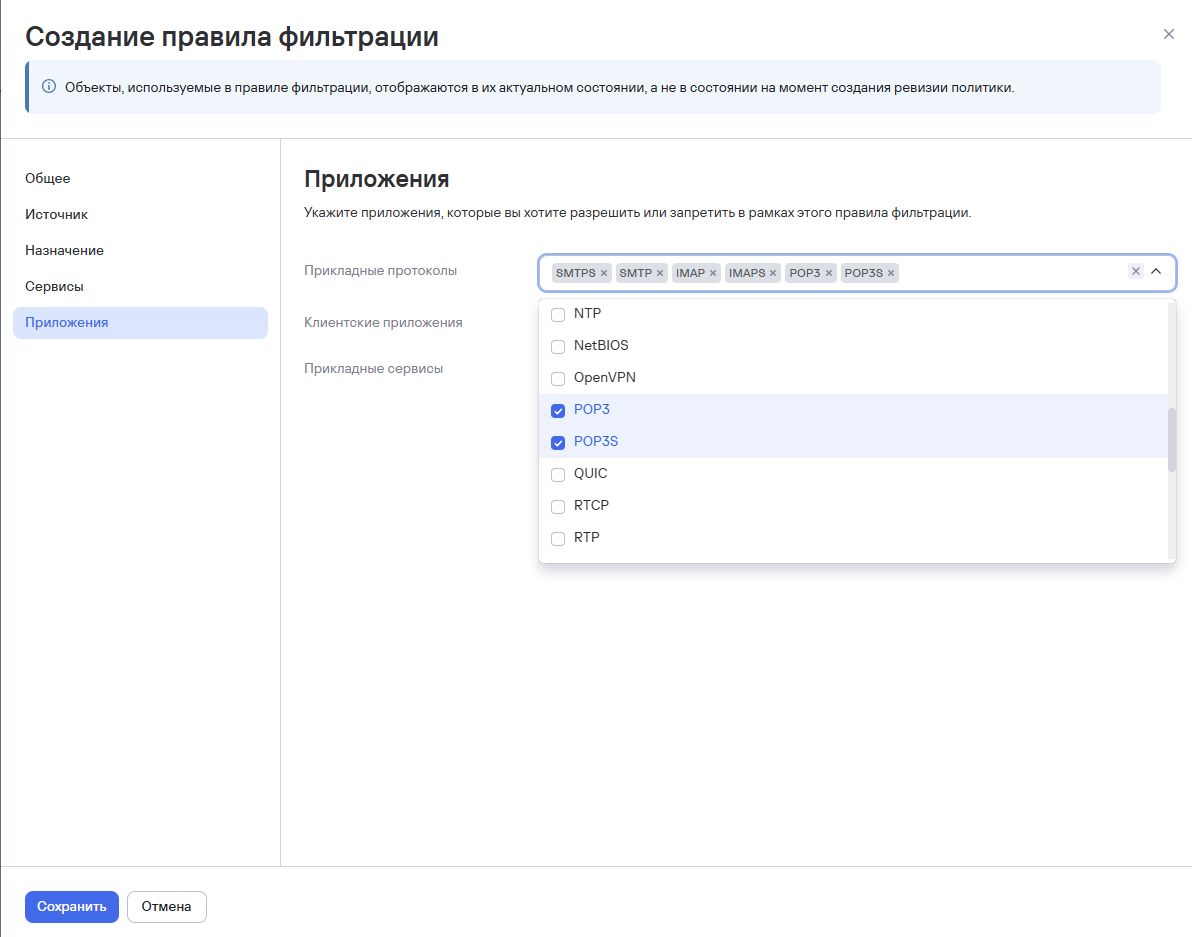
Task: Remove the SMTP tag
Action: (660, 273)
